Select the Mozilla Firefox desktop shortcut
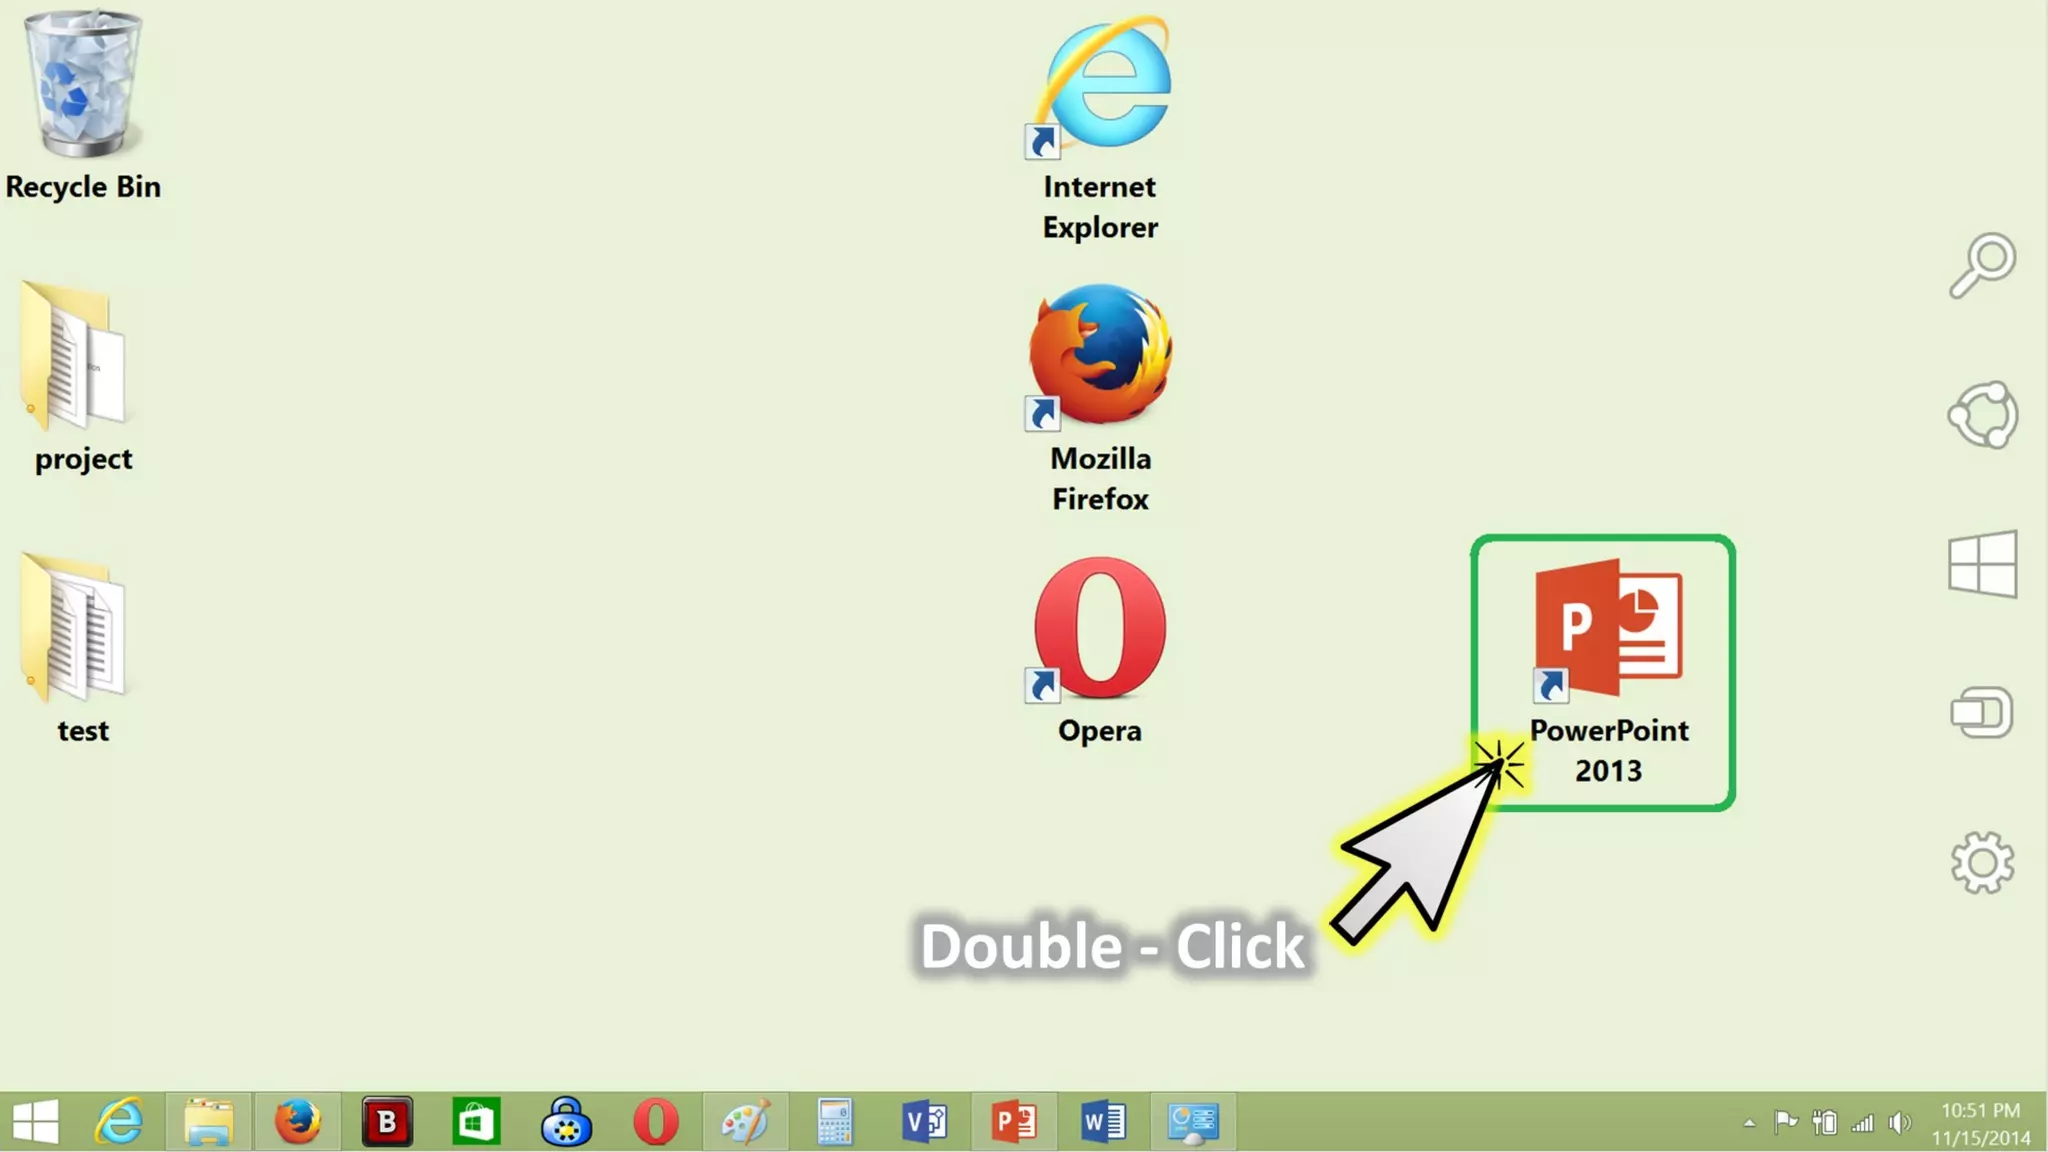The image size is (2048, 1152). click(1100, 356)
